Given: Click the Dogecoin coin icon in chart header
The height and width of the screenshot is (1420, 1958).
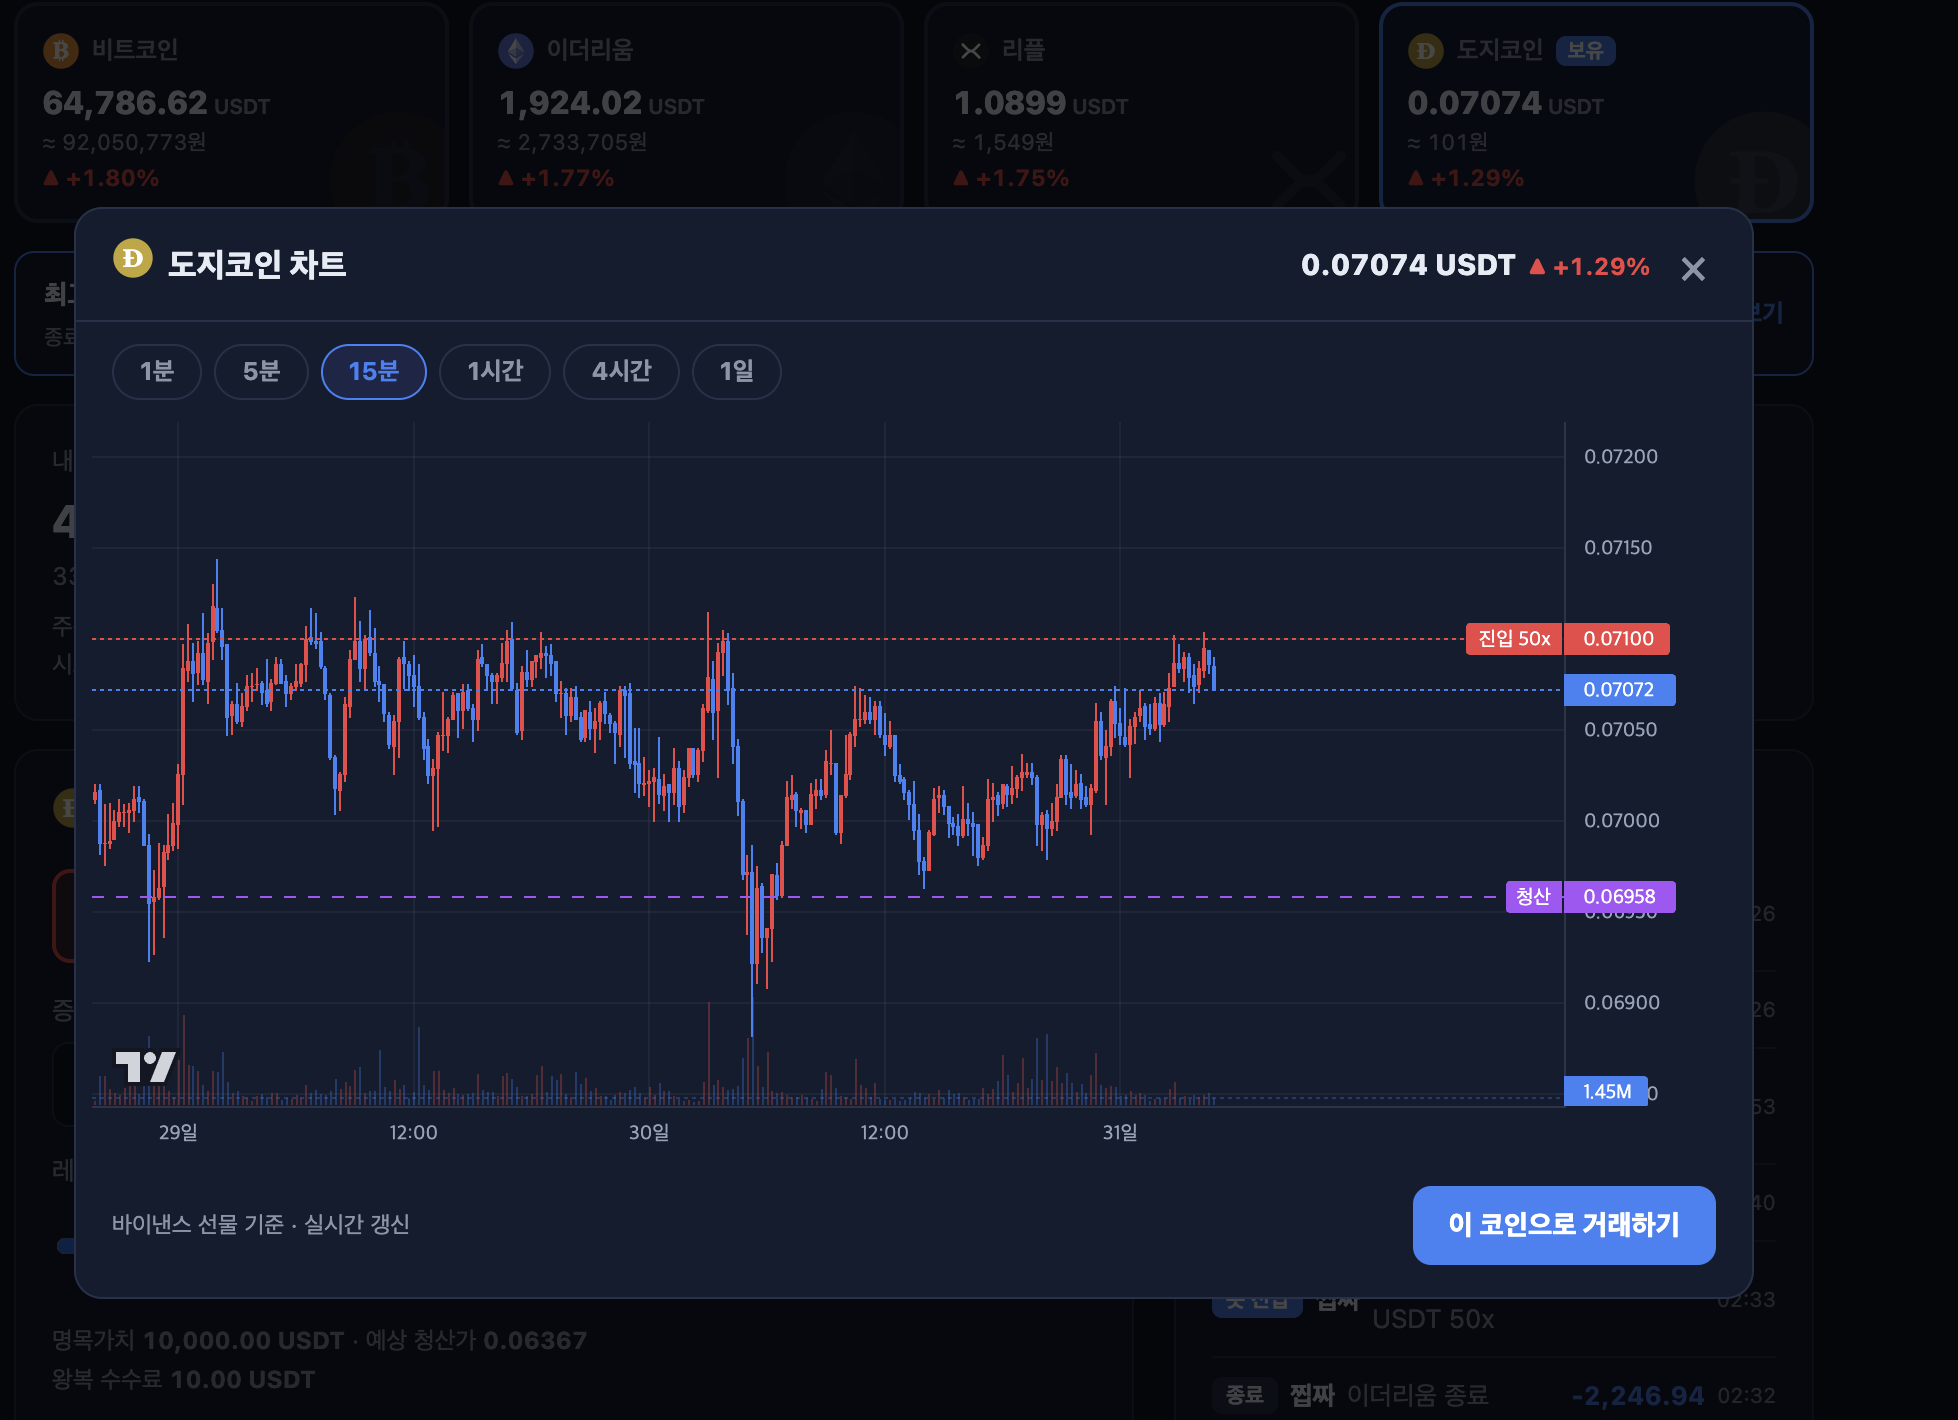Looking at the screenshot, I should pos(132,258).
